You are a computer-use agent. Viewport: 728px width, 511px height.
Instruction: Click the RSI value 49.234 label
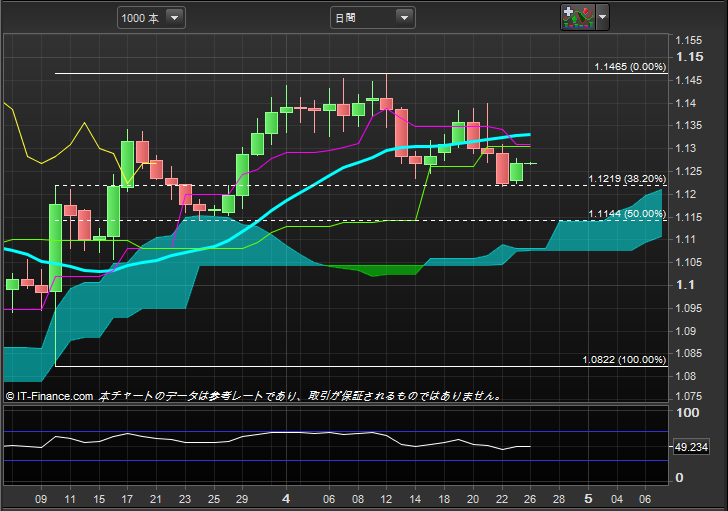[691, 447]
